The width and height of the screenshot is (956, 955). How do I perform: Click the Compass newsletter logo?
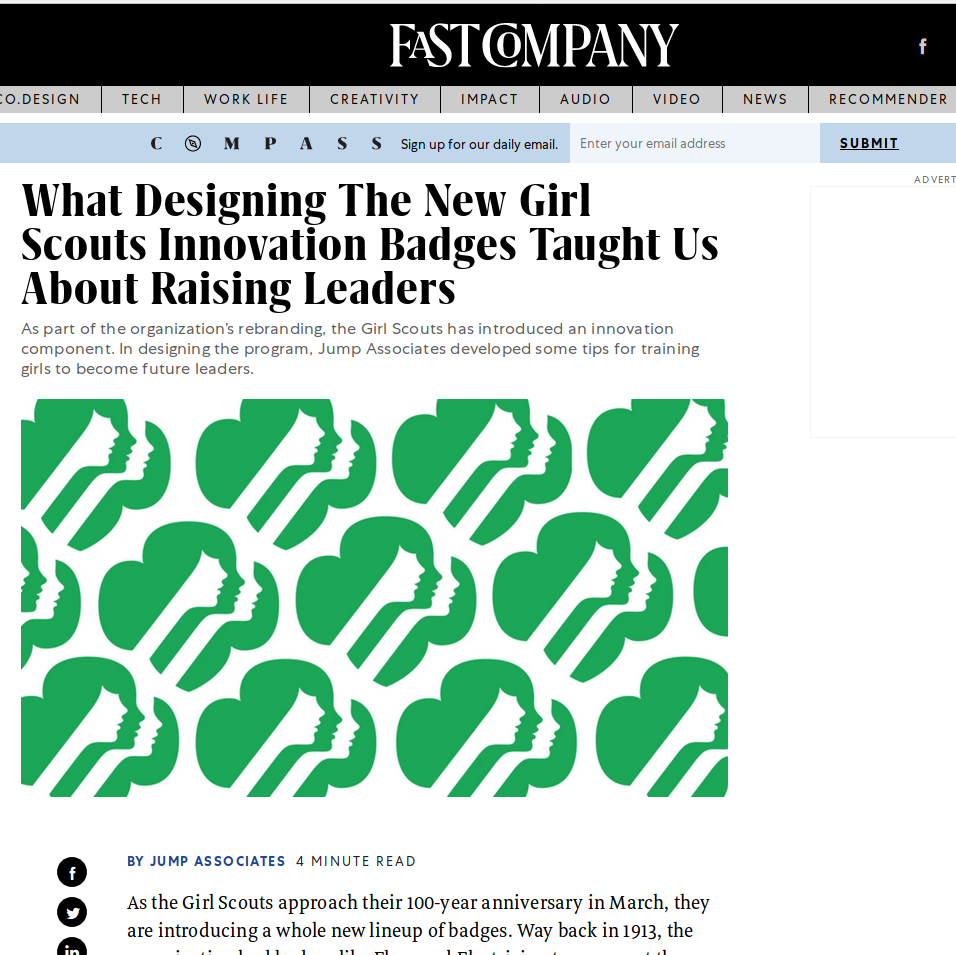pos(266,143)
